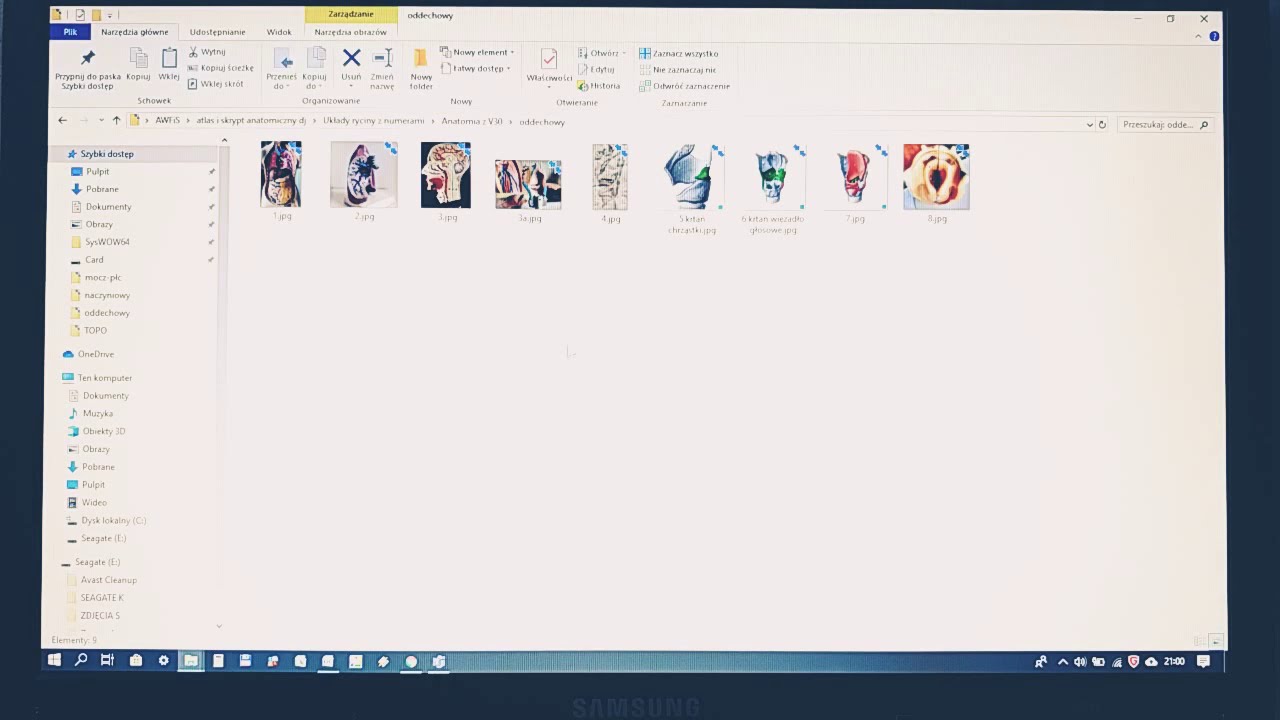This screenshot has height=720, width=1280.
Task: Open Kopiuj do dropdown
Action: coord(315,68)
